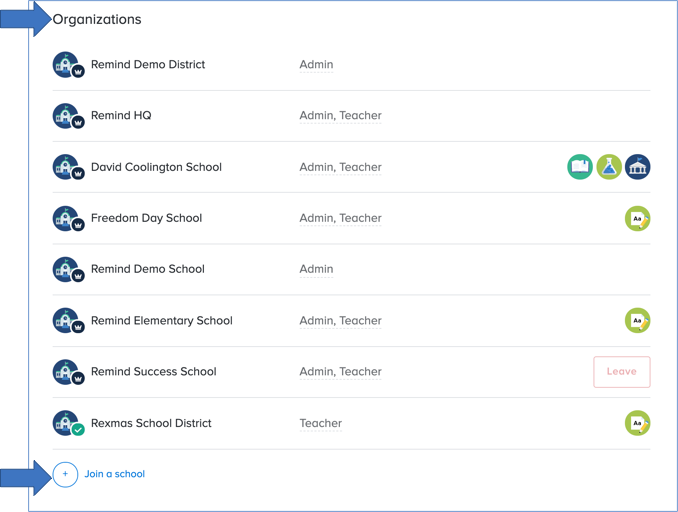Select the Remind Success School name
This screenshot has width=678, height=512.
pyautogui.click(x=154, y=371)
